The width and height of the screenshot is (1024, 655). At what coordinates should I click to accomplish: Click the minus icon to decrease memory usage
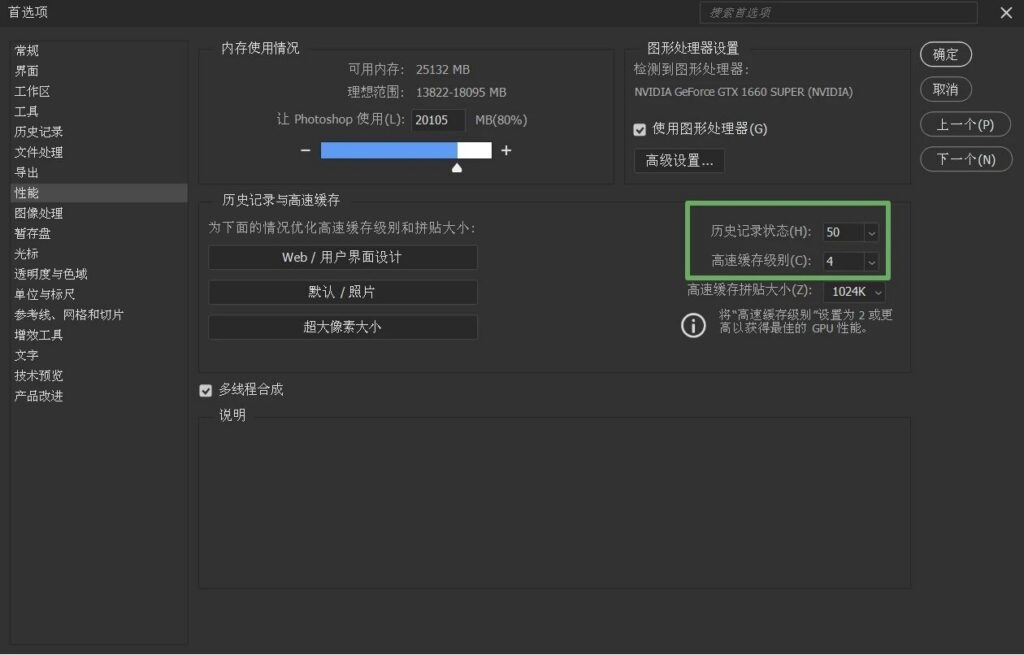[305, 150]
